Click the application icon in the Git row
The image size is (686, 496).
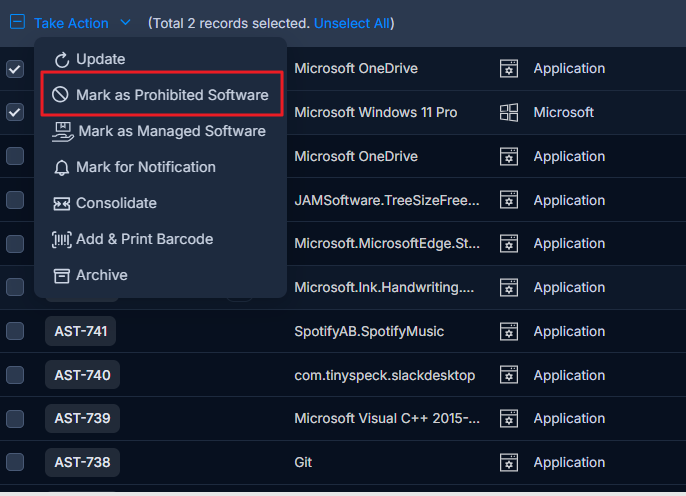tap(509, 462)
